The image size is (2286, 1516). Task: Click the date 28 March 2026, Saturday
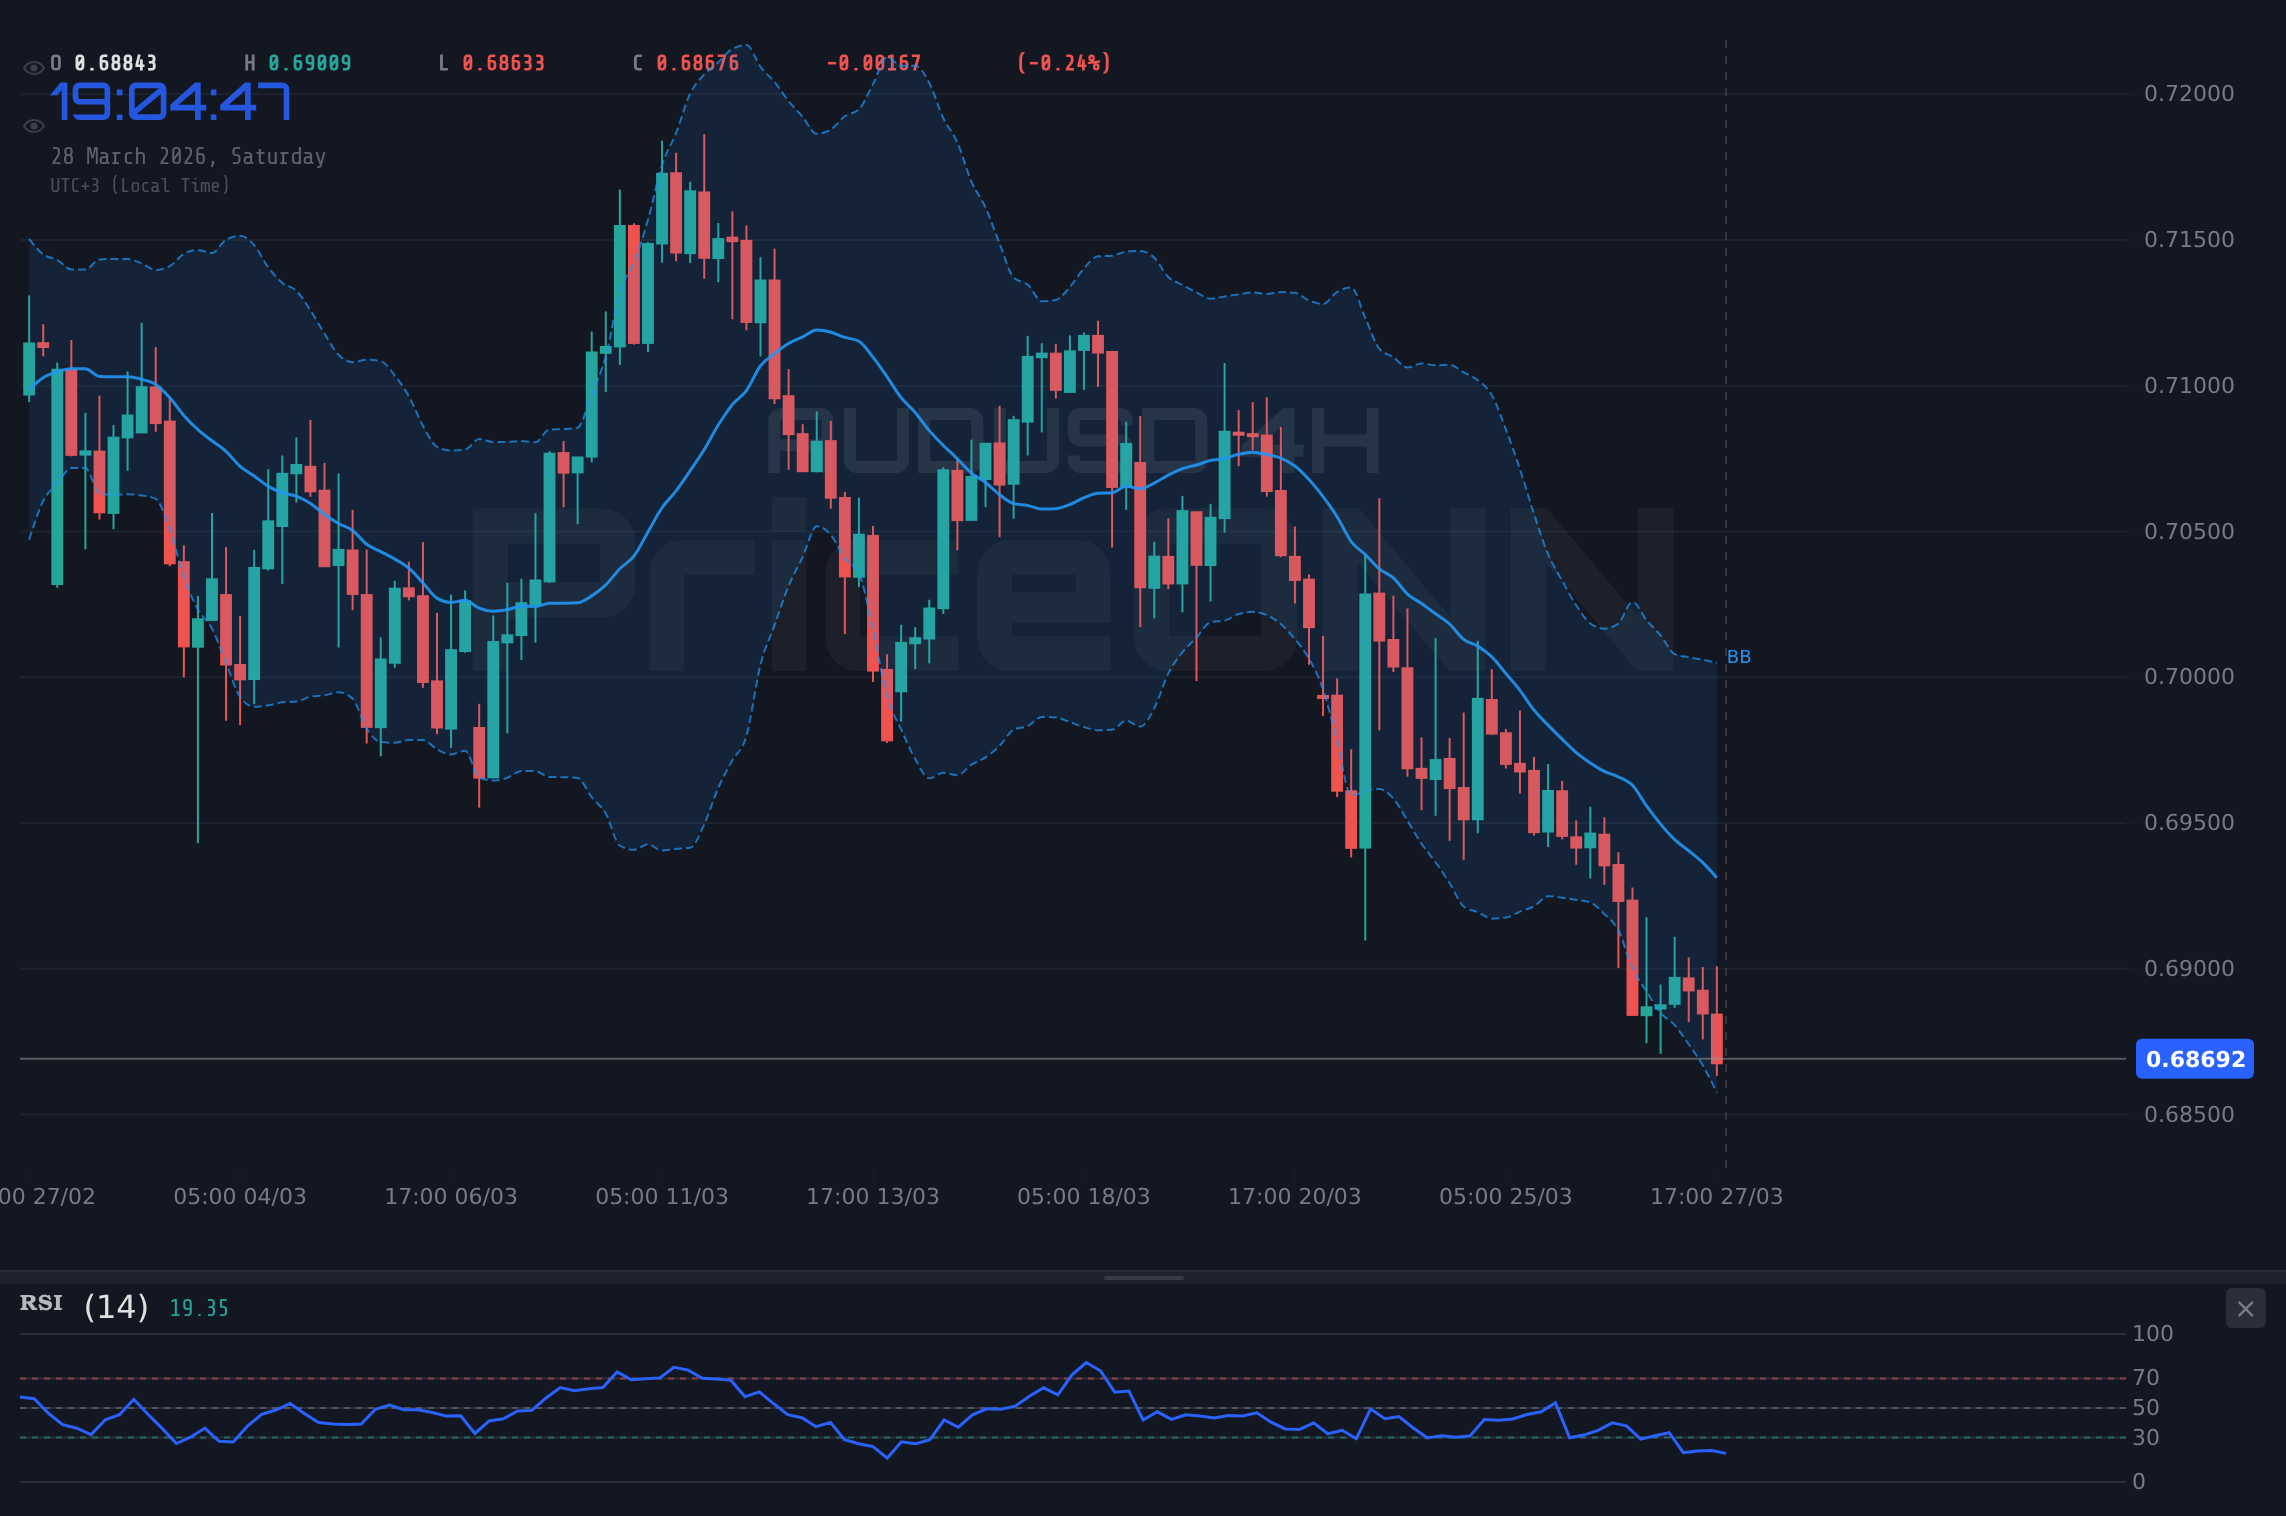pyautogui.click(x=188, y=156)
